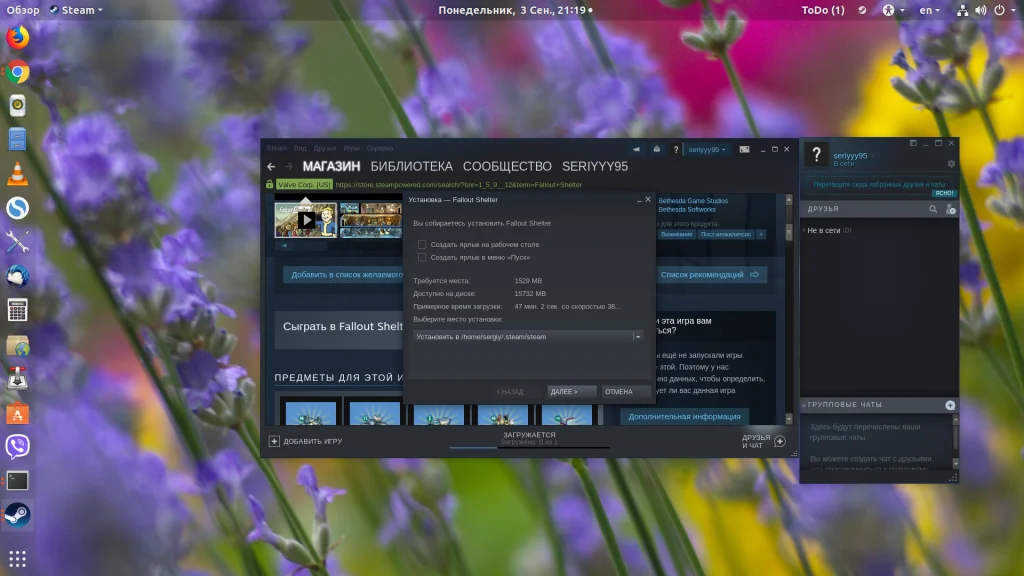Click the add friend icon

(x=951, y=209)
